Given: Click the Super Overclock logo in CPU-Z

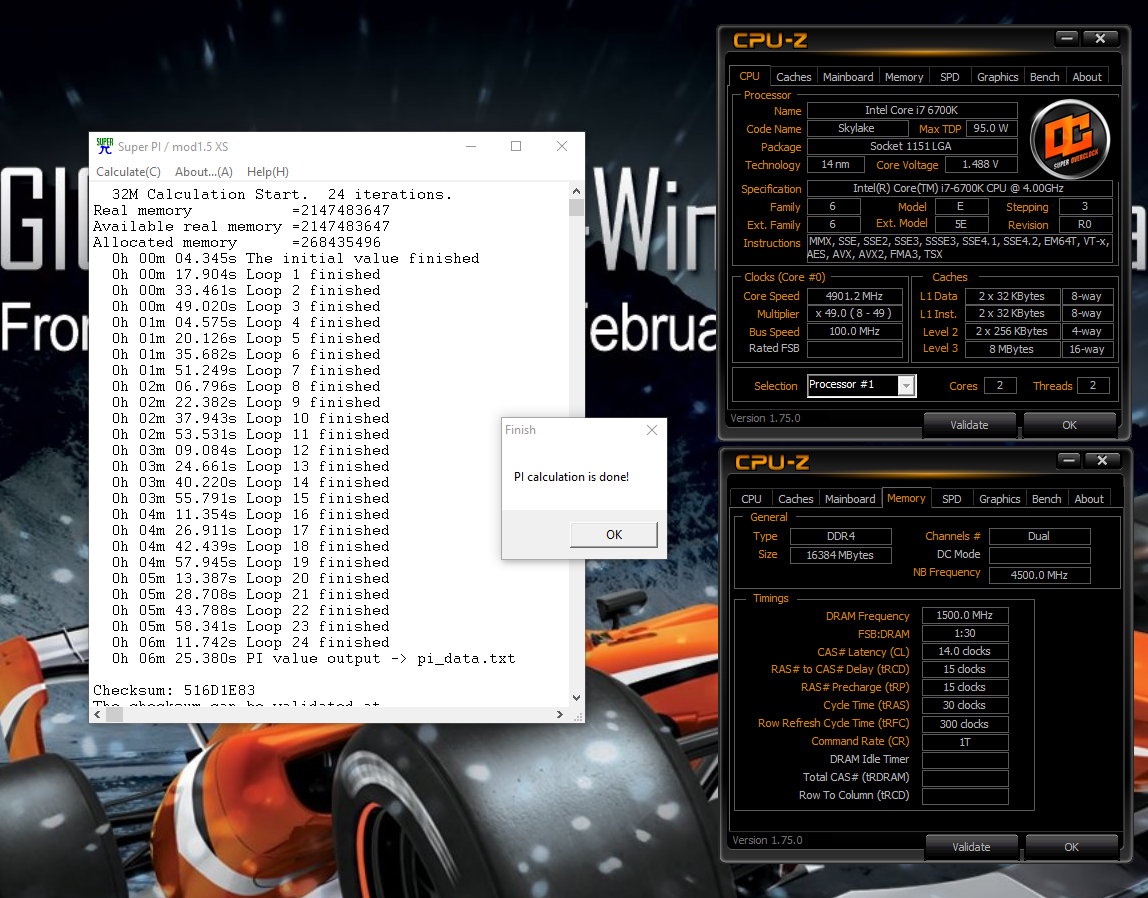Looking at the screenshot, I should click(1070, 140).
